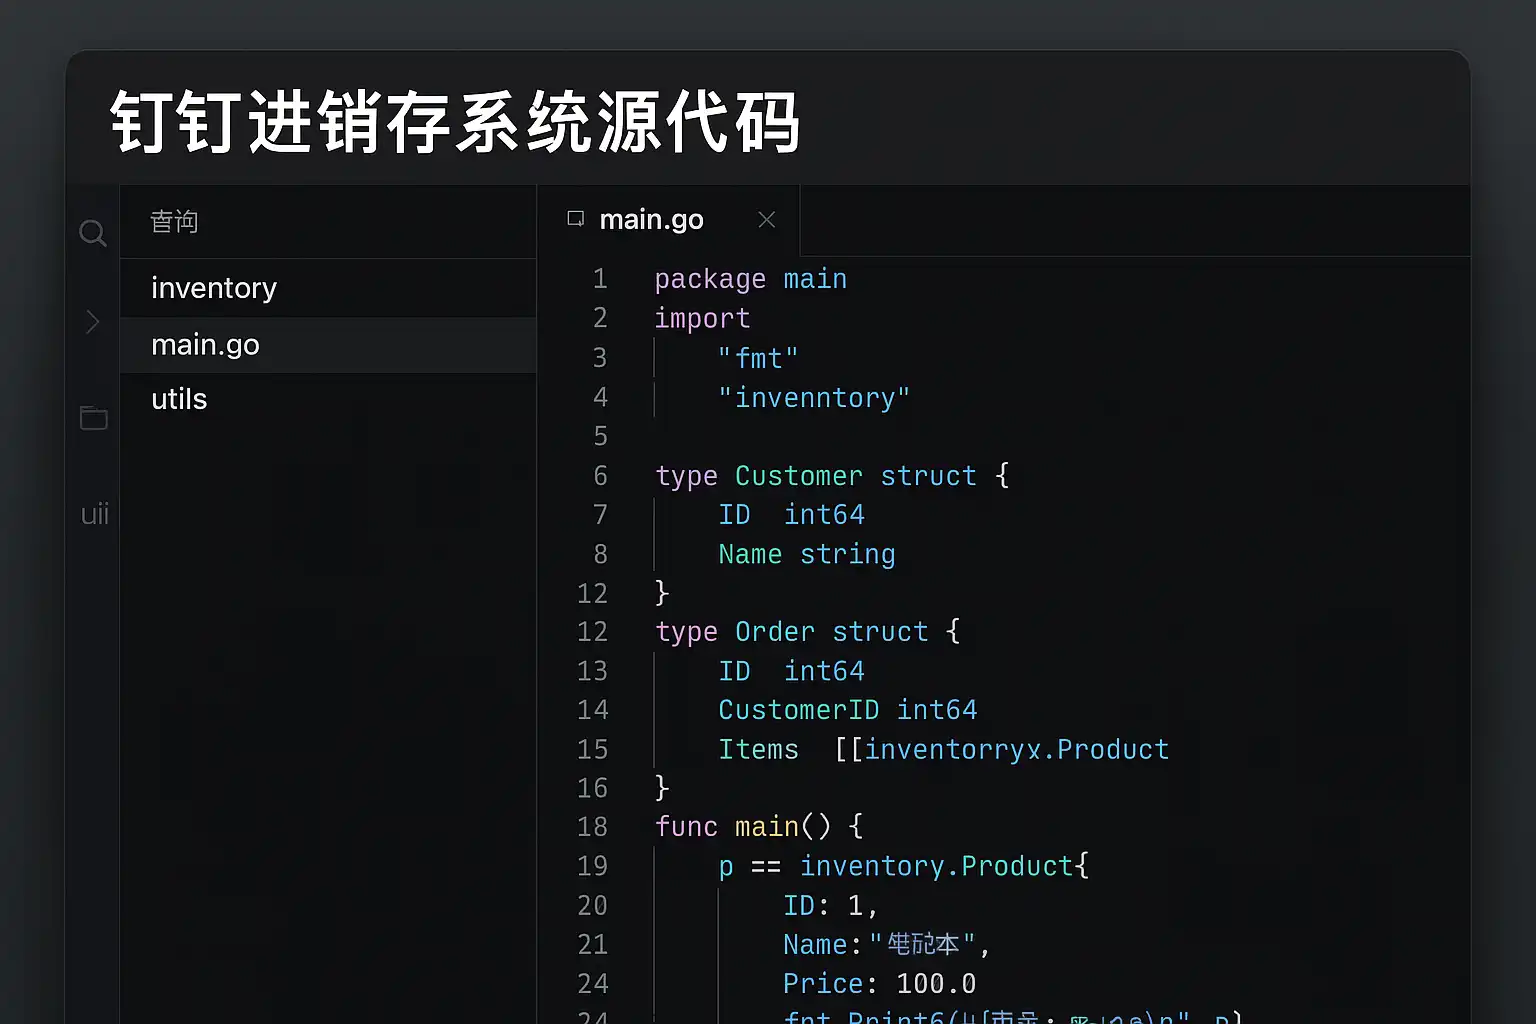Click the "Items [[inventorryx.Product" line
The width and height of the screenshot is (1536, 1024).
(x=944, y=750)
